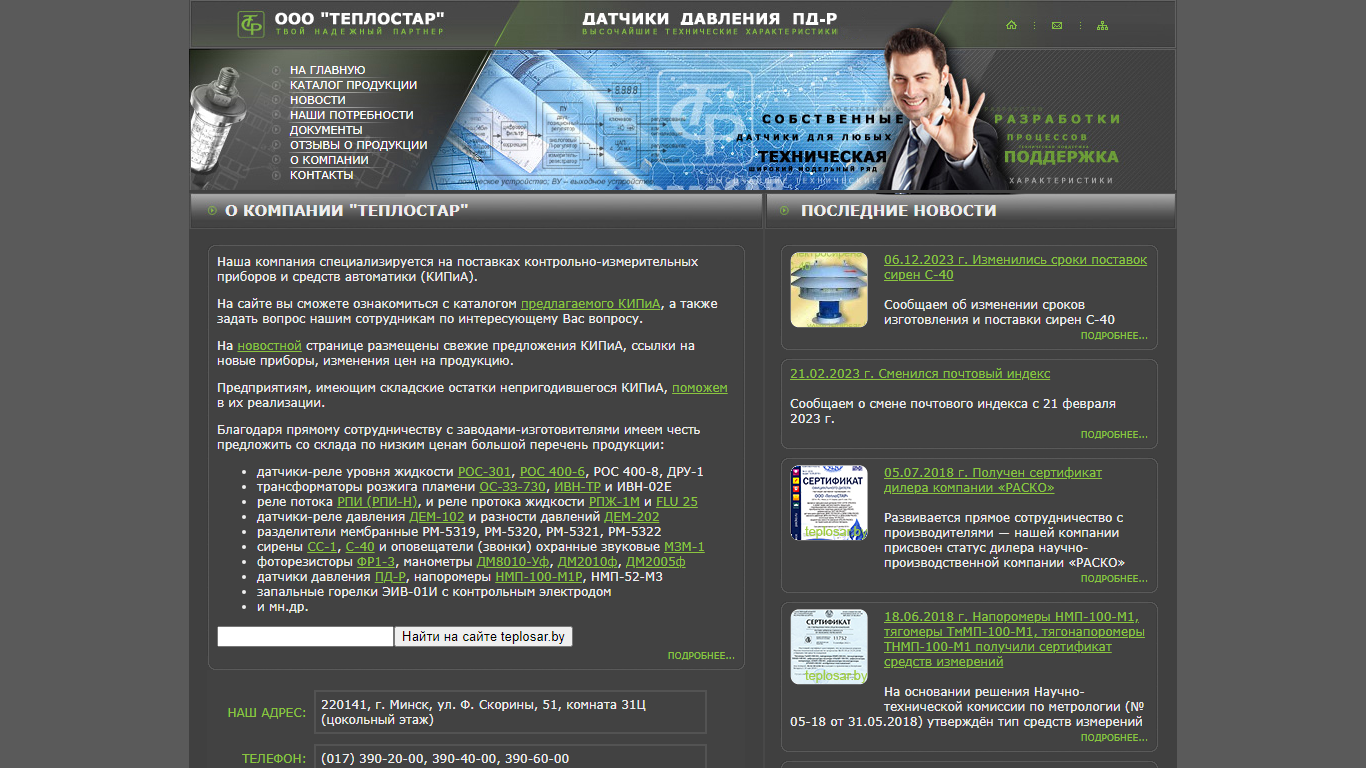Open the С-40 siren link in product list
Viewport: 1366px width, 768px height.
360,547
